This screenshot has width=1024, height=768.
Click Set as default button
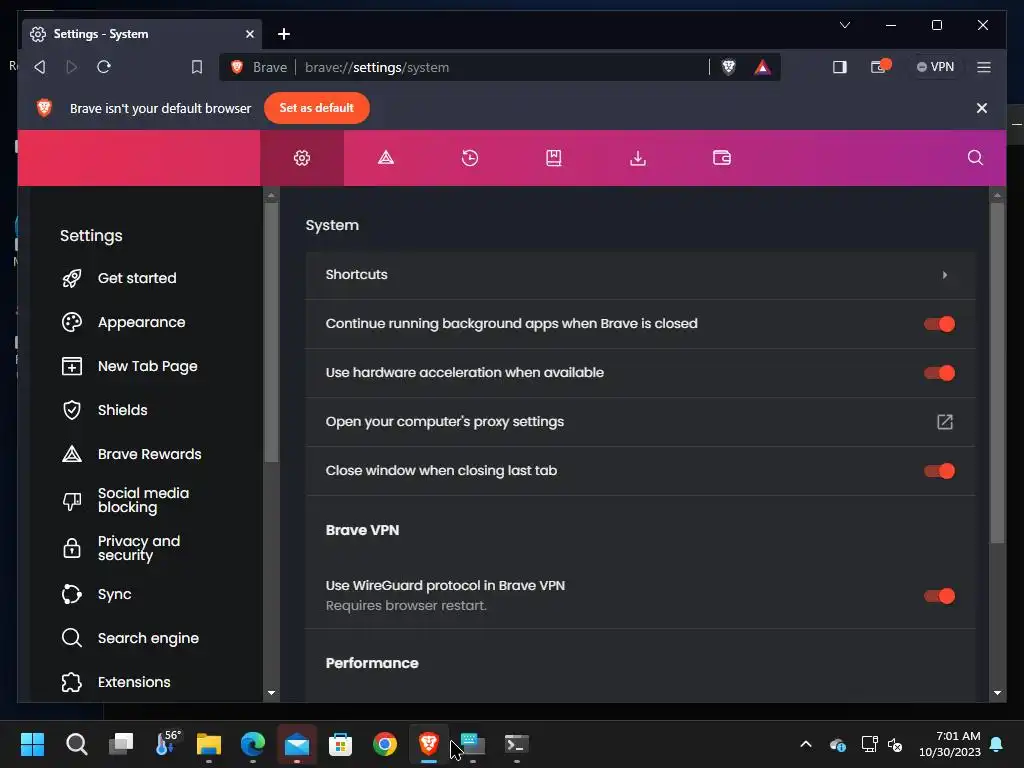(x=317, y=108)
